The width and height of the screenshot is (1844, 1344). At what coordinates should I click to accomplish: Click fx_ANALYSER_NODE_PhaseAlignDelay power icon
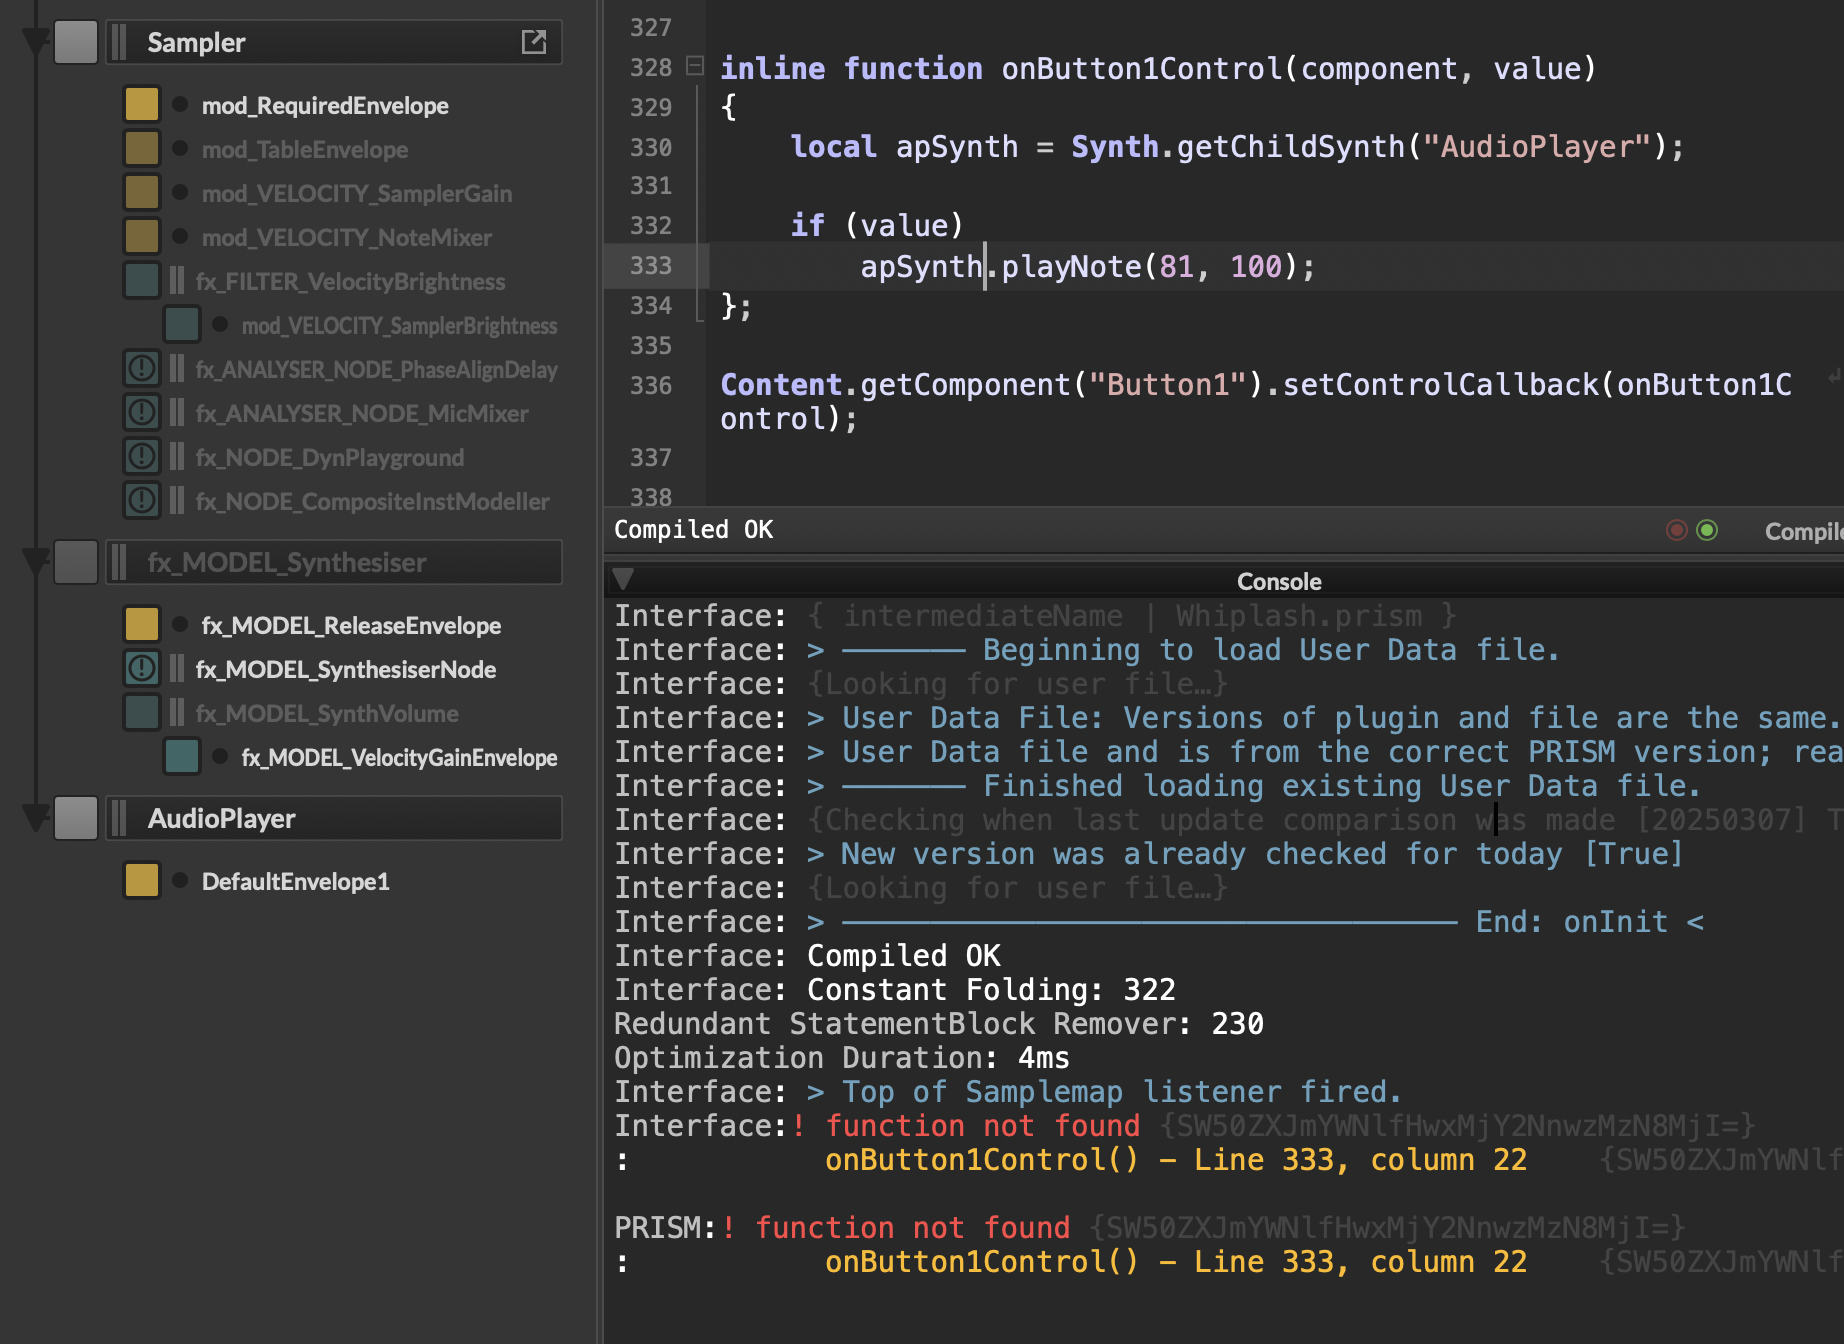pyautogui.click(x=142, y=368)
